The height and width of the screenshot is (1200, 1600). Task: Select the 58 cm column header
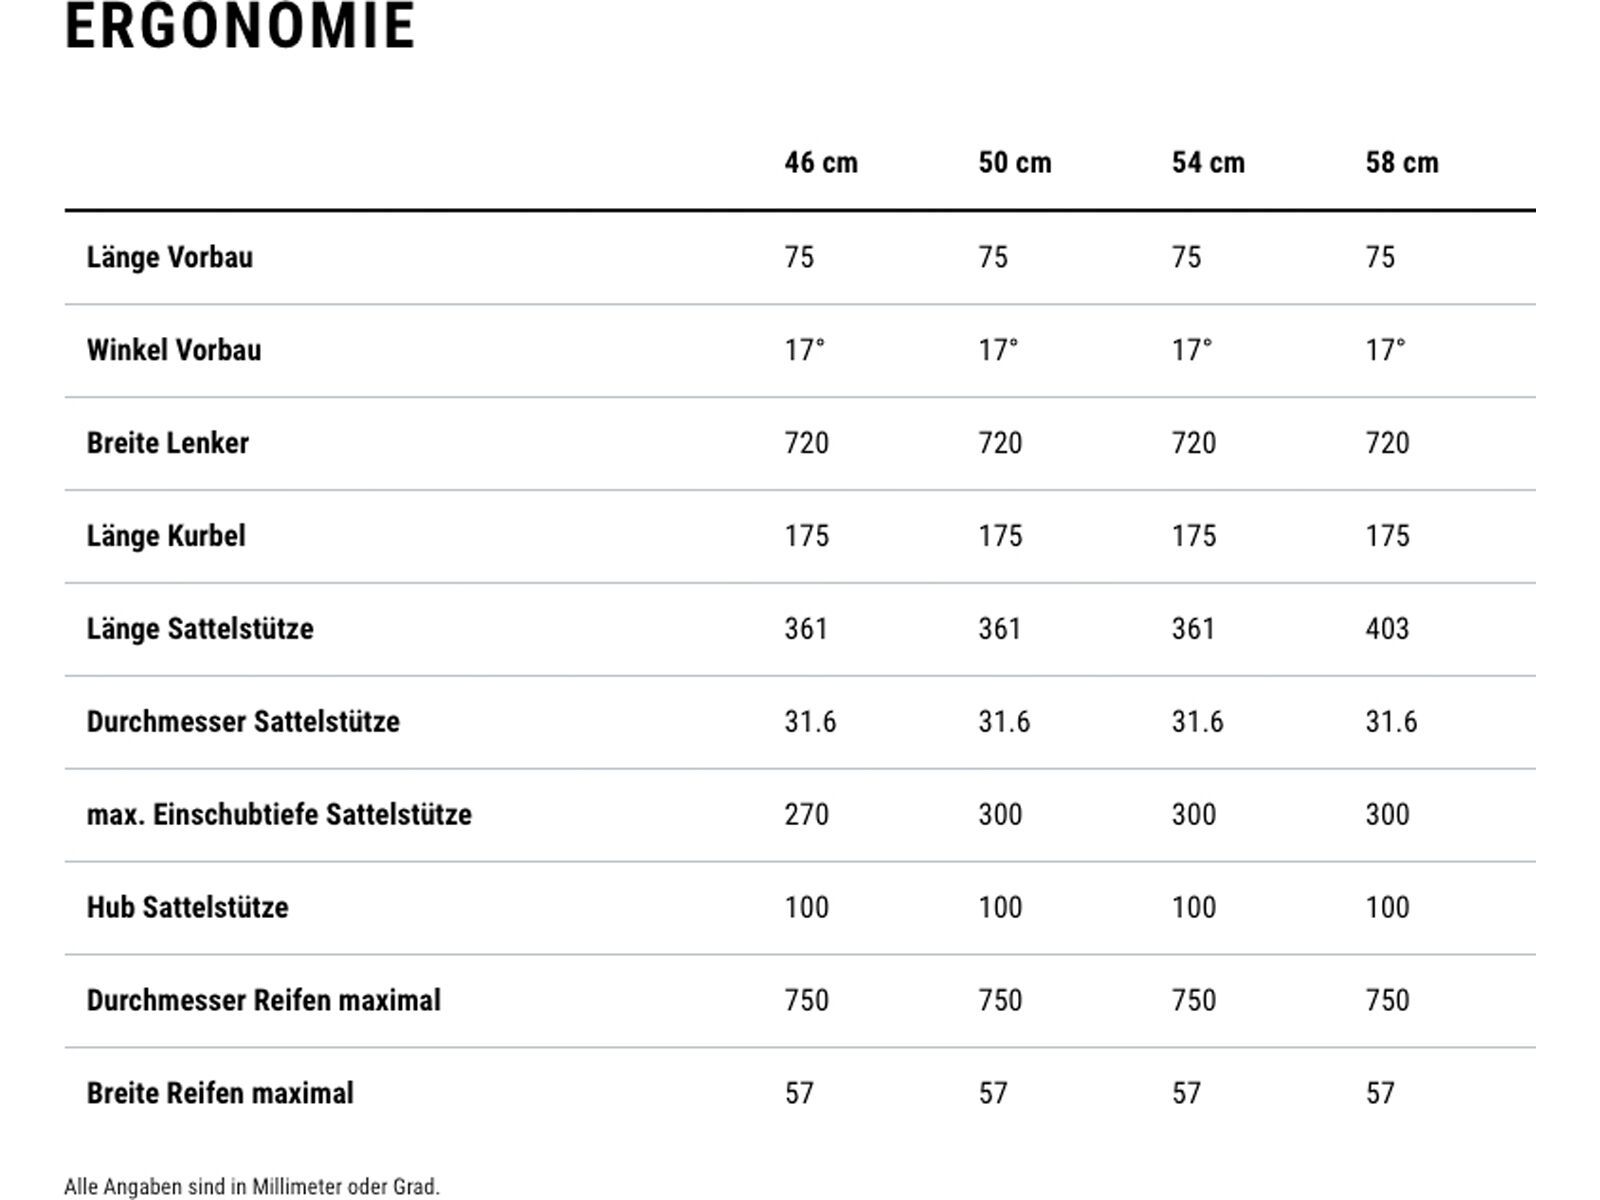(1402, 163)
